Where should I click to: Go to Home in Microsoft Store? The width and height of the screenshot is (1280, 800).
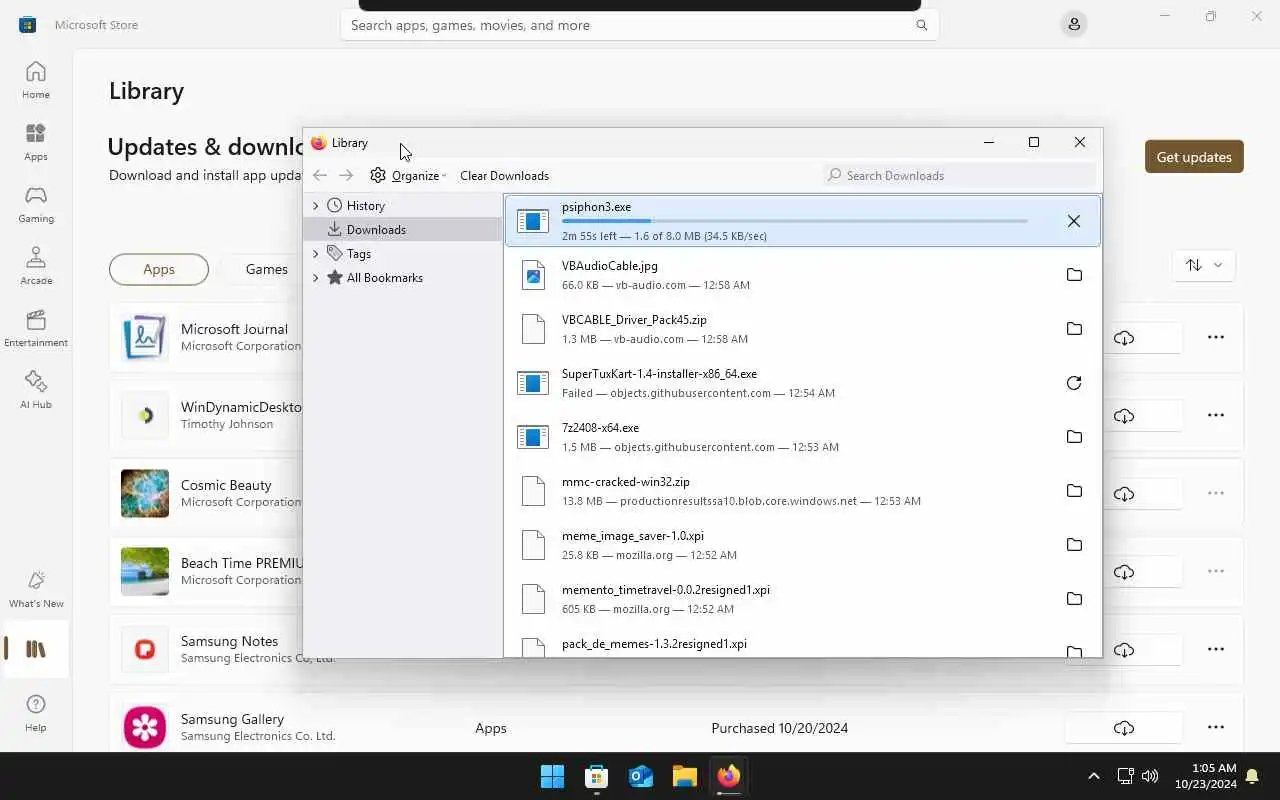coord(36,80)
